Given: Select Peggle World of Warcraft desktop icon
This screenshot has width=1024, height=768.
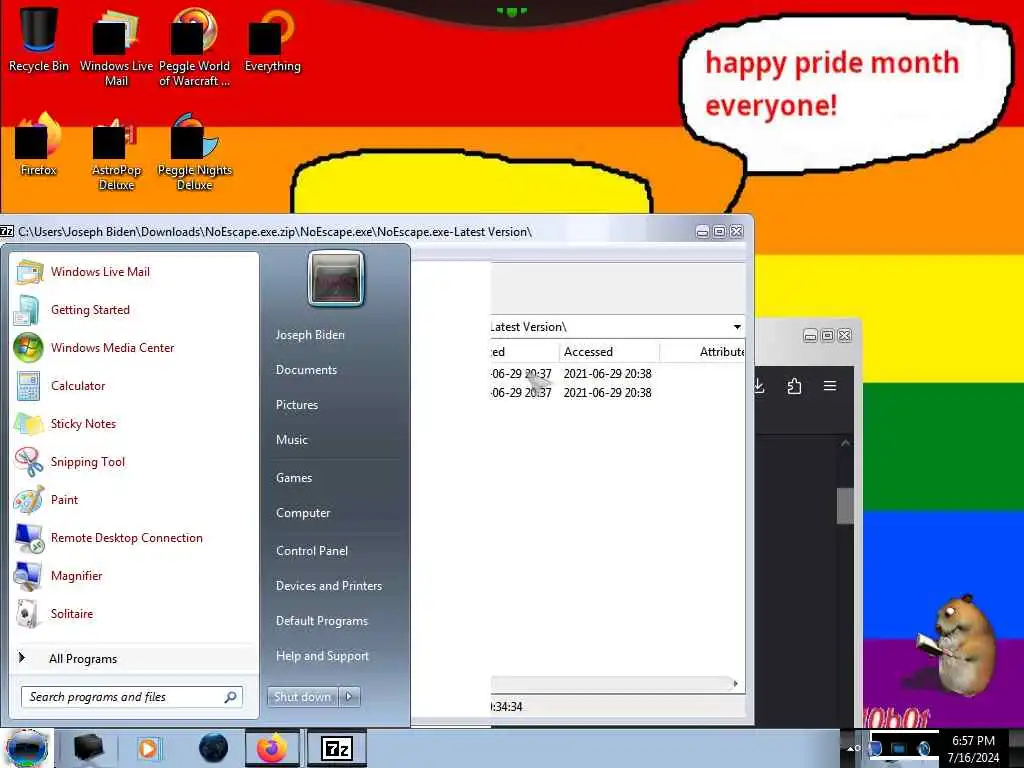Looking at the screenshot, I should coord(195,49).
